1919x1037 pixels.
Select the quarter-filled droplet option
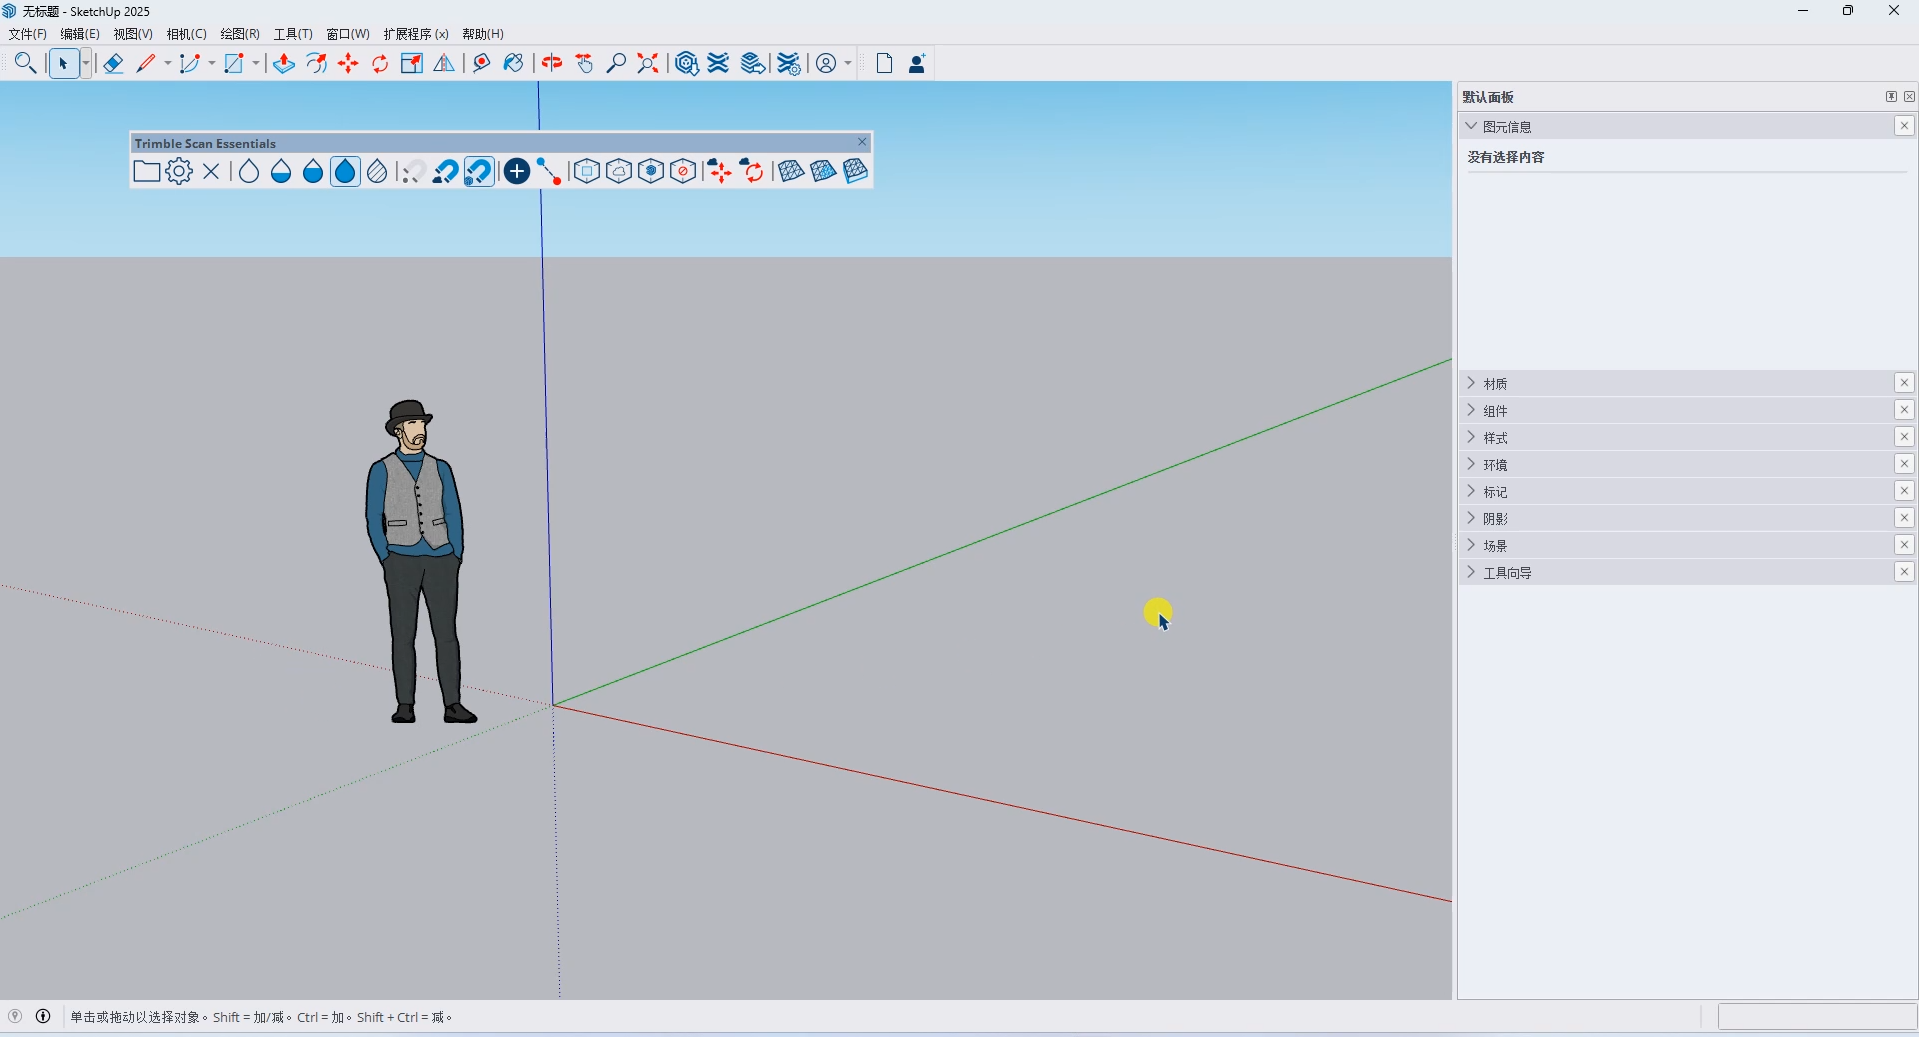281,172
